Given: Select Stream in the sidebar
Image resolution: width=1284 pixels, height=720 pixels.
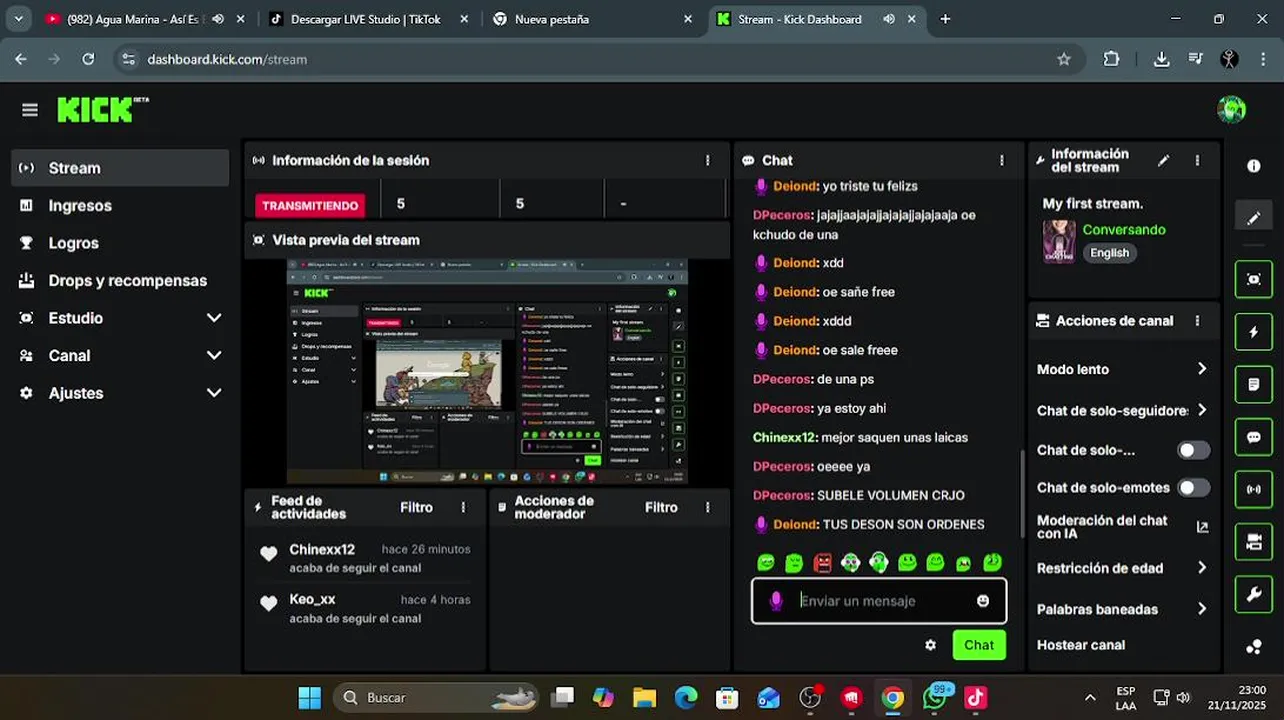Looking at the screenshot, I should click(x=120, y=168).
